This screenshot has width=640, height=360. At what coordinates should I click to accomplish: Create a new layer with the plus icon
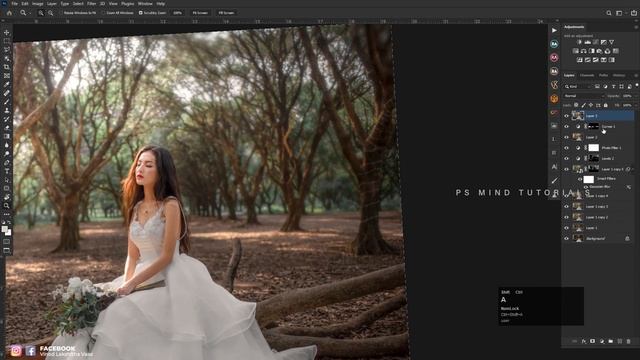pos(620,341)
